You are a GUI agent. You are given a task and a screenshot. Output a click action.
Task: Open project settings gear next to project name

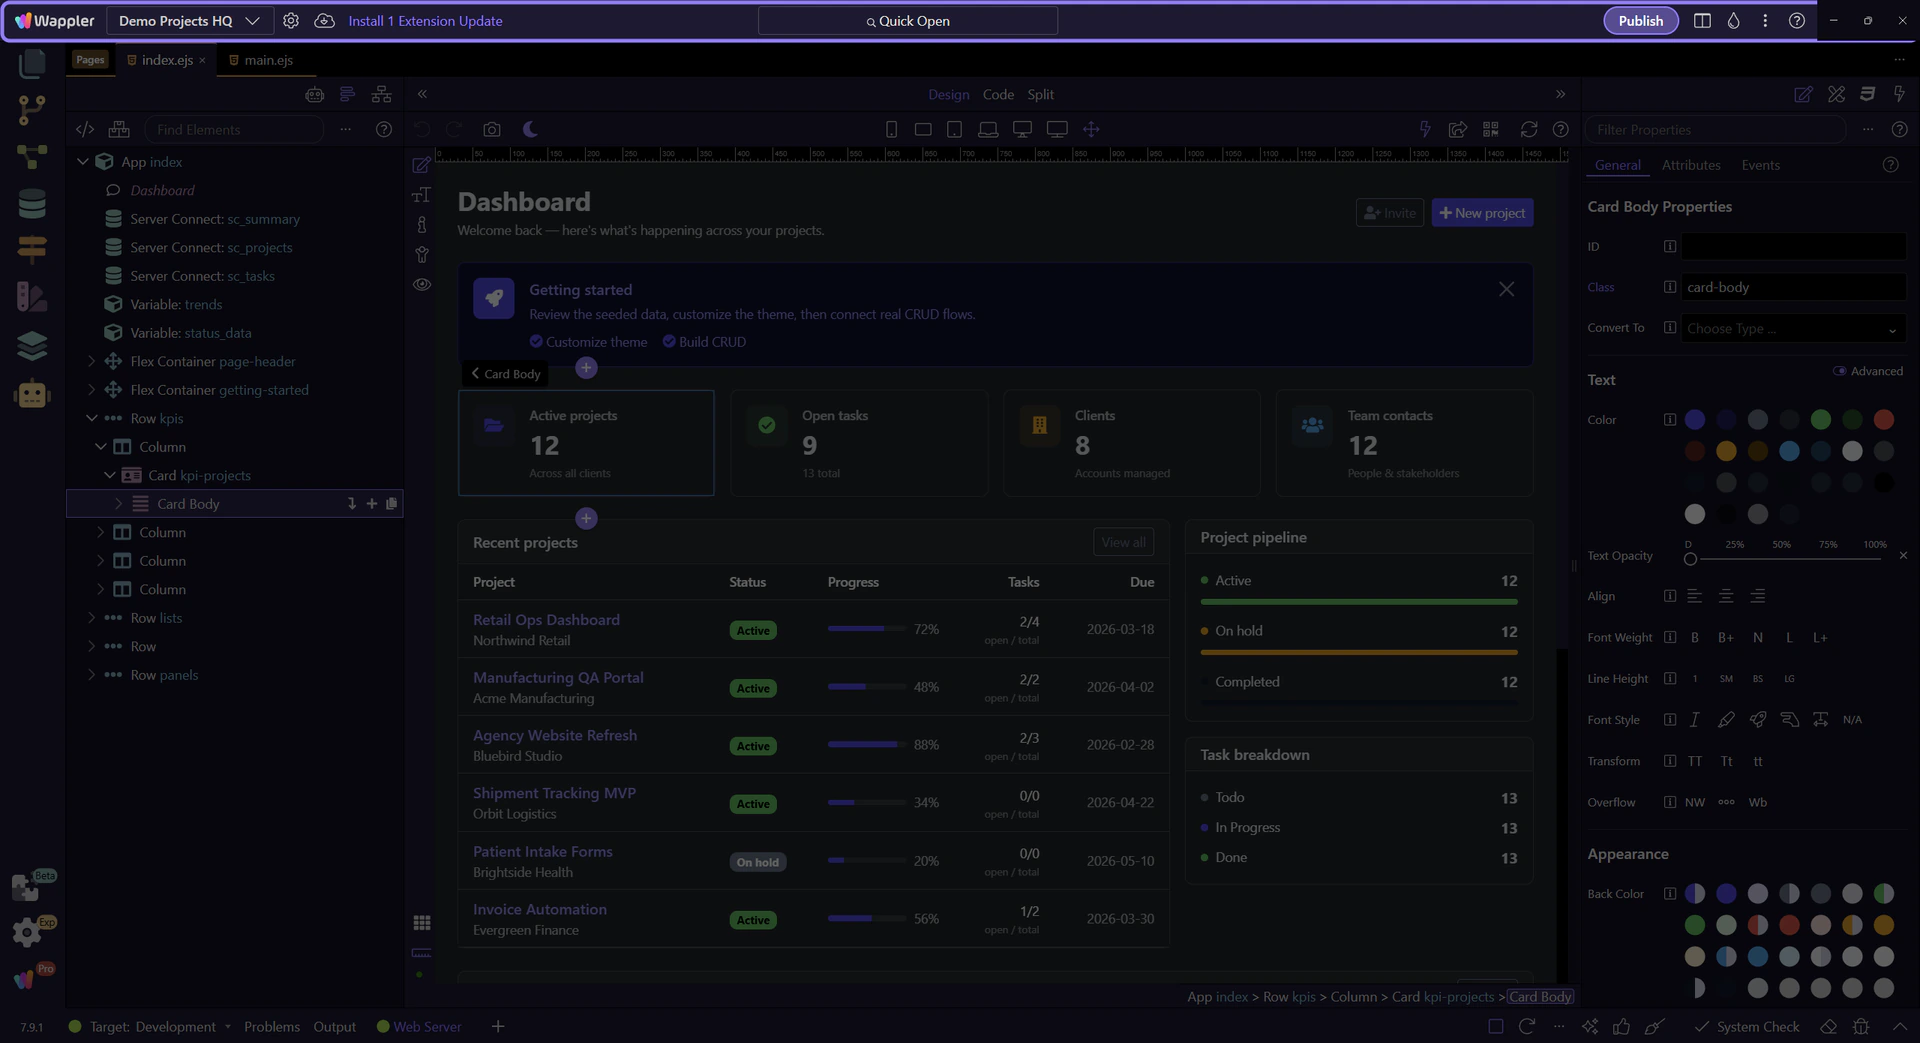(291, 21)
